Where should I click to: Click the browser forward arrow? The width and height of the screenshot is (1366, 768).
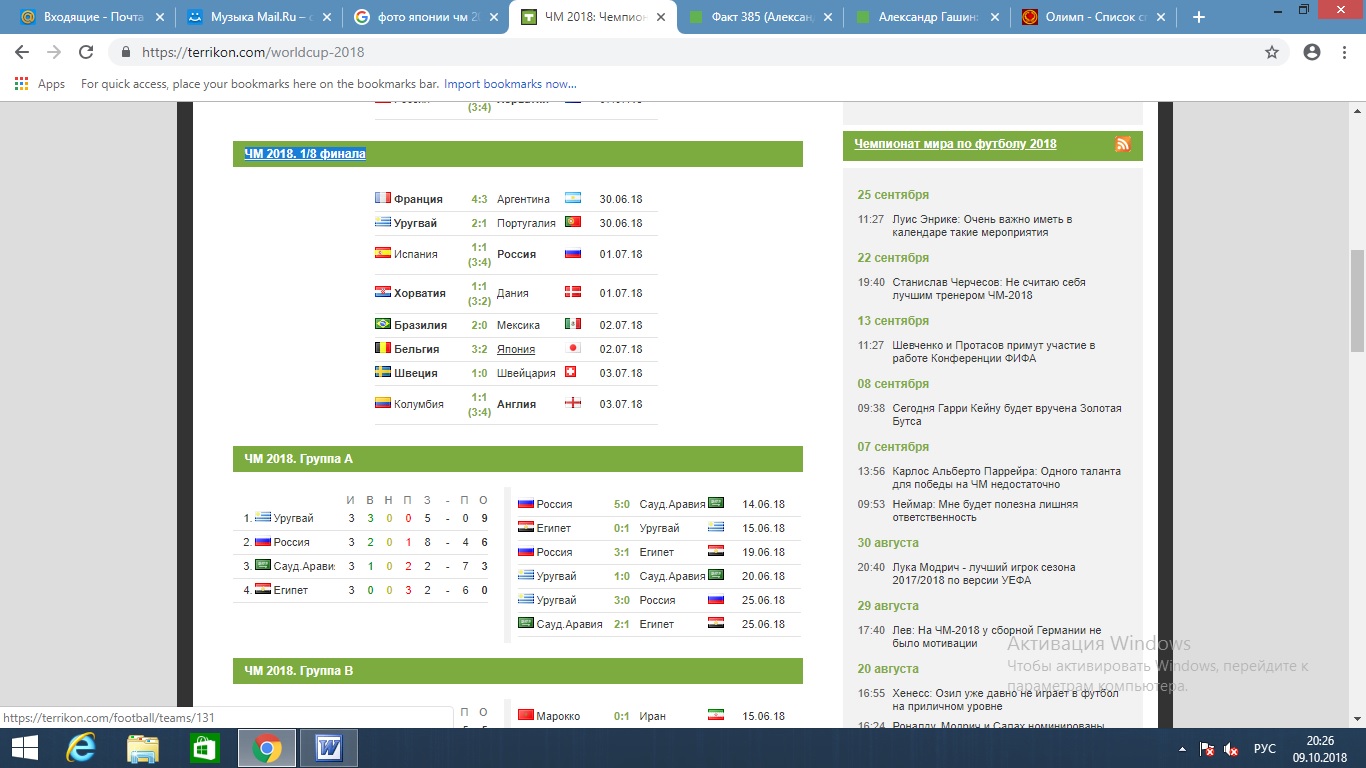pos(54,52)
